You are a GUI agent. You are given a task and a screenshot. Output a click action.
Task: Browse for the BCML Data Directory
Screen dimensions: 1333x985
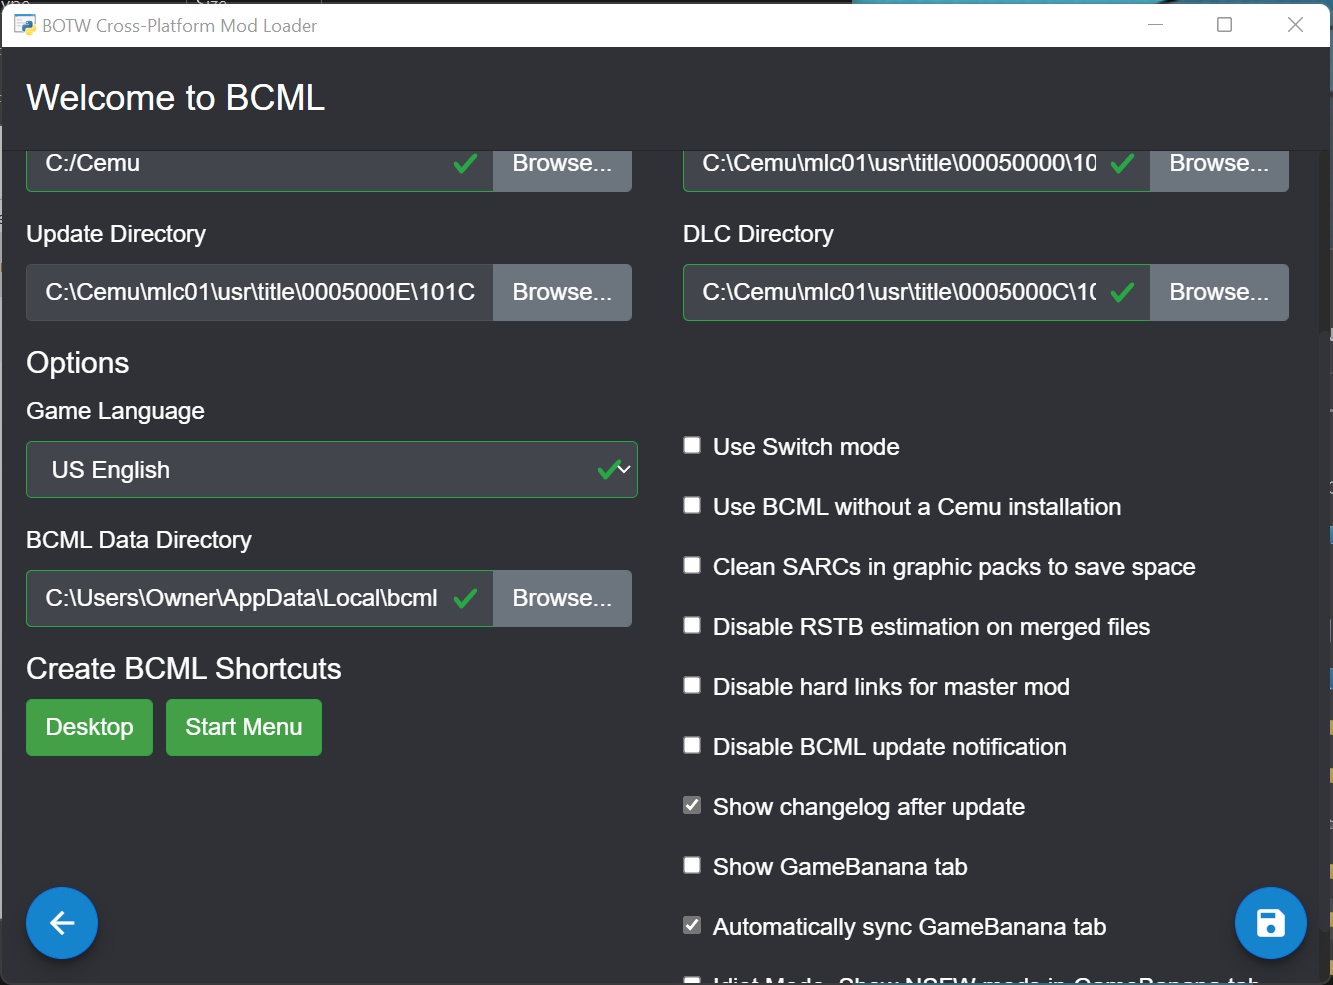coord(562,598)
